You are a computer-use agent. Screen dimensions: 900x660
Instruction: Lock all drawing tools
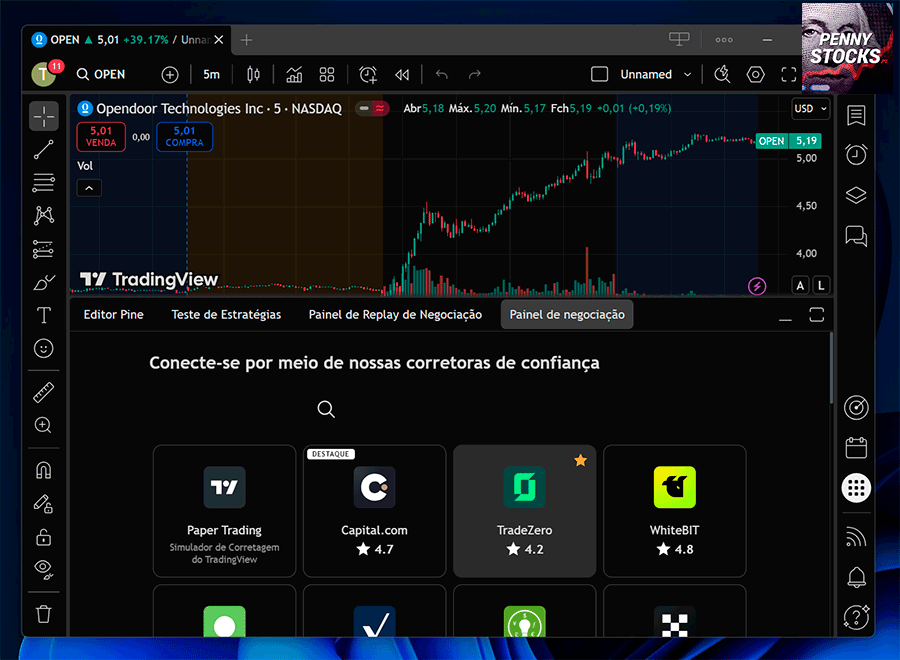pos(44,537)
